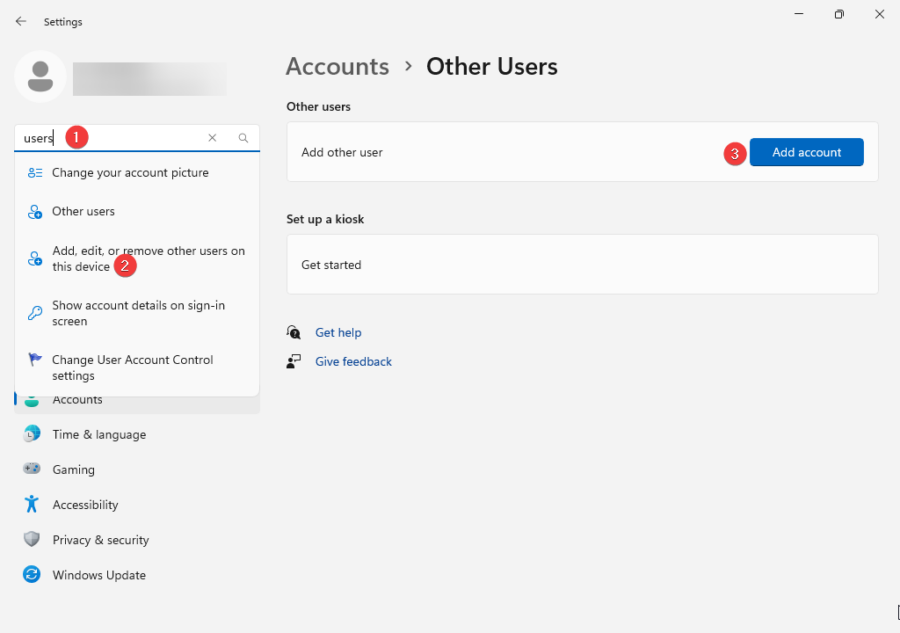Click the Accessibility figure icon
This screenshot has height=633, width=900.
pyautogui.click(x=32, y=504)
